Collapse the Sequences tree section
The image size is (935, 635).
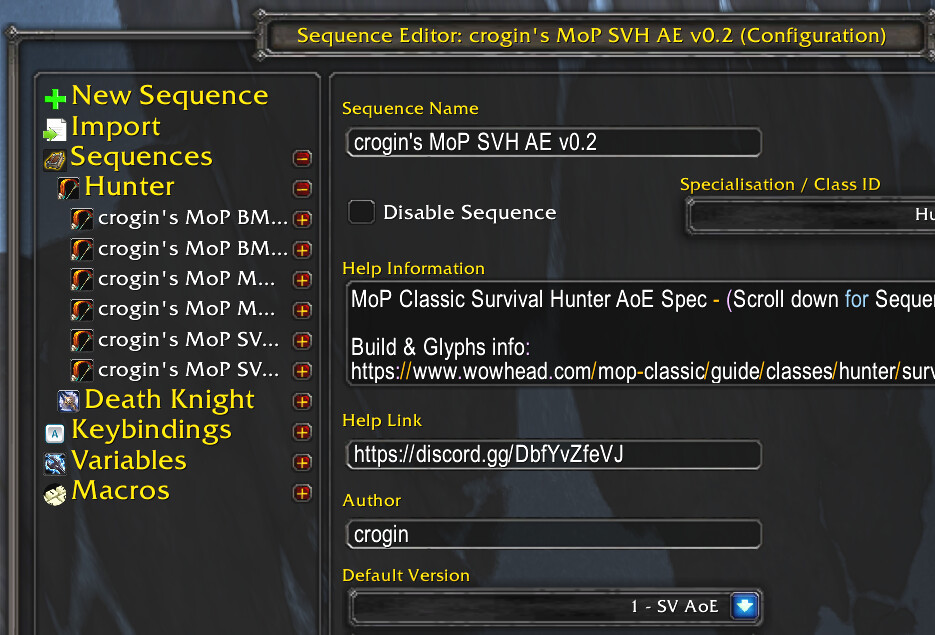pyautogui.click(x=302, y=158)
